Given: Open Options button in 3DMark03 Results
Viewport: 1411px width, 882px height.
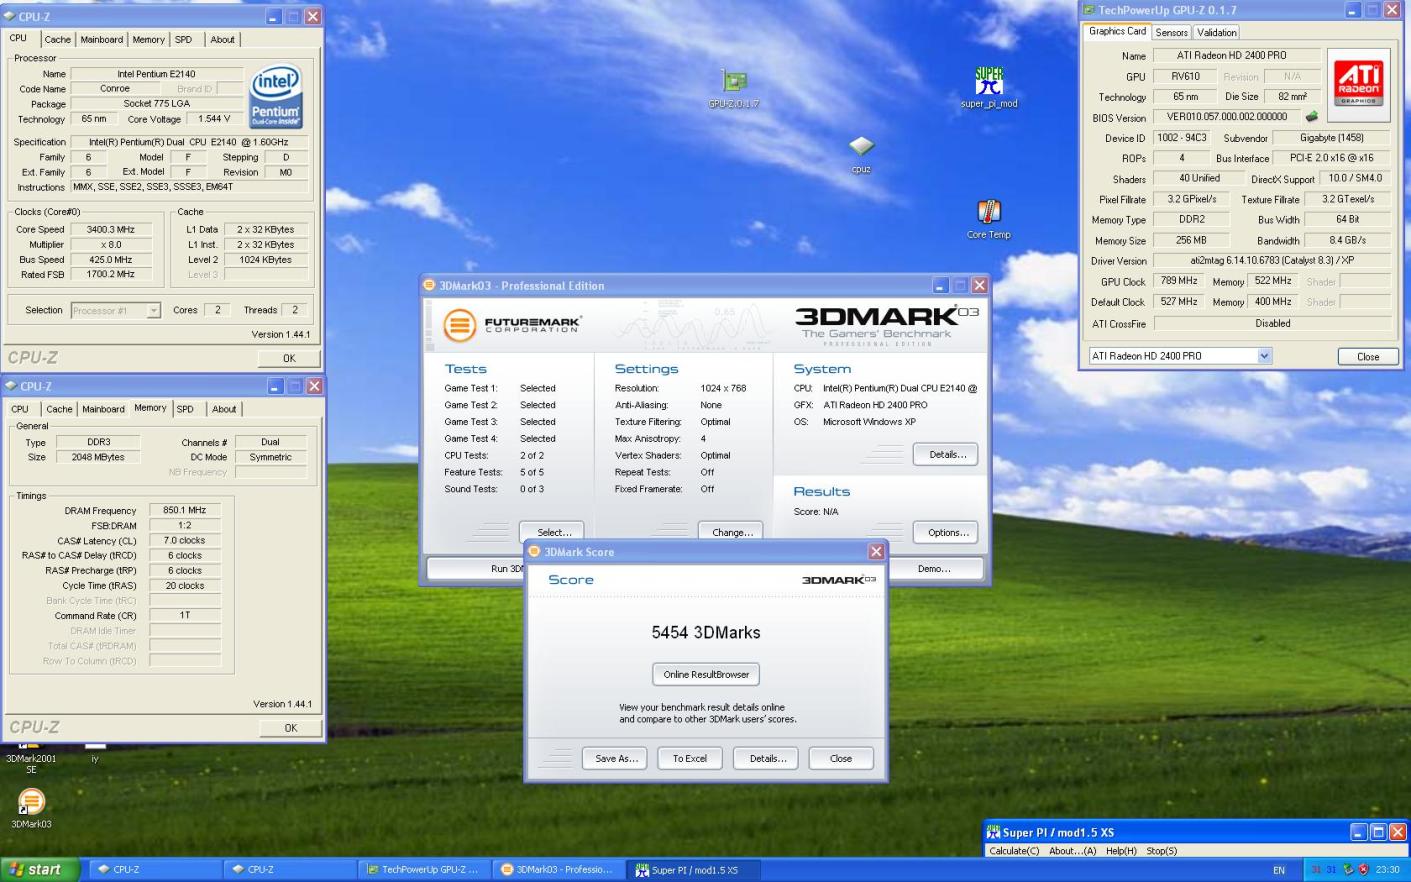Looking at the screenshot, I should (946, 532).
